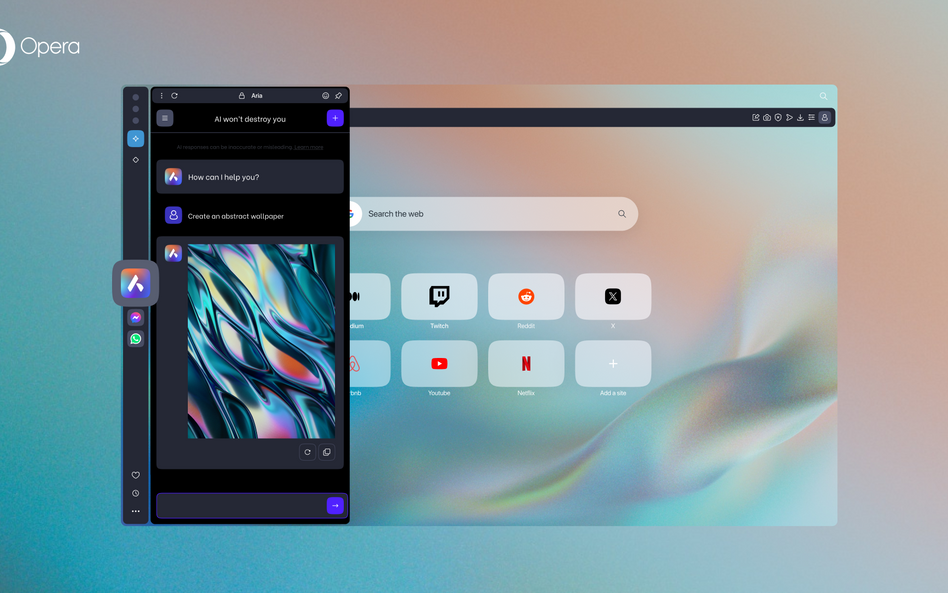Image resolution: width=948 pixels, height=593 pixels.
Task: Open WhatsApp in the sidebar
Action: pyautogui.click(x=135, y=339)
